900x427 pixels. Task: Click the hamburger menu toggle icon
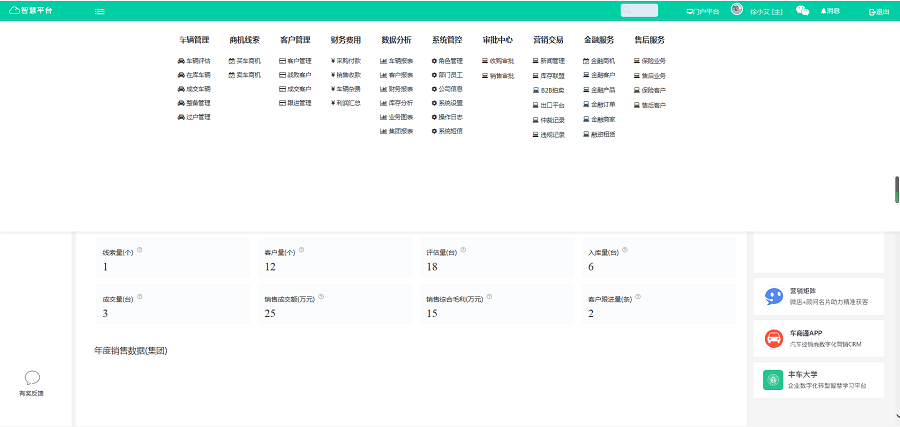tap(100, 11)
